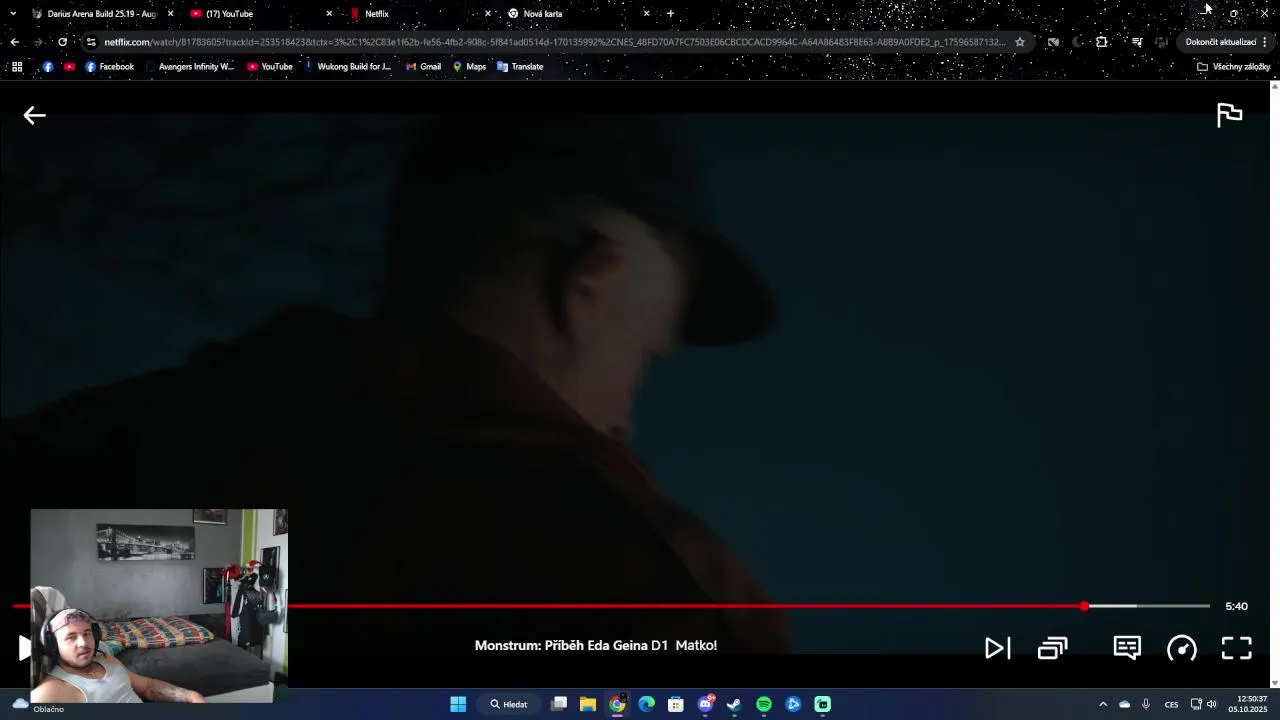1280x720 pixels.
Task: Click the red progress bar scrubber knob
Action: pyautogui.click(x=1085, y=606)
